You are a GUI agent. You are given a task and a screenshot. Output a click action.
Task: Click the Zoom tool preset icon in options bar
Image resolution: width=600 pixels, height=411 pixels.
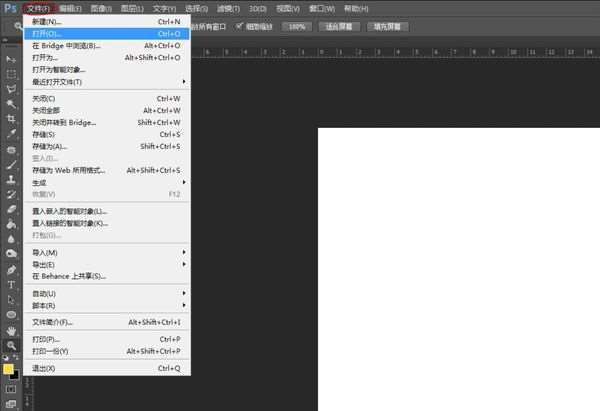tap(18, 26)
